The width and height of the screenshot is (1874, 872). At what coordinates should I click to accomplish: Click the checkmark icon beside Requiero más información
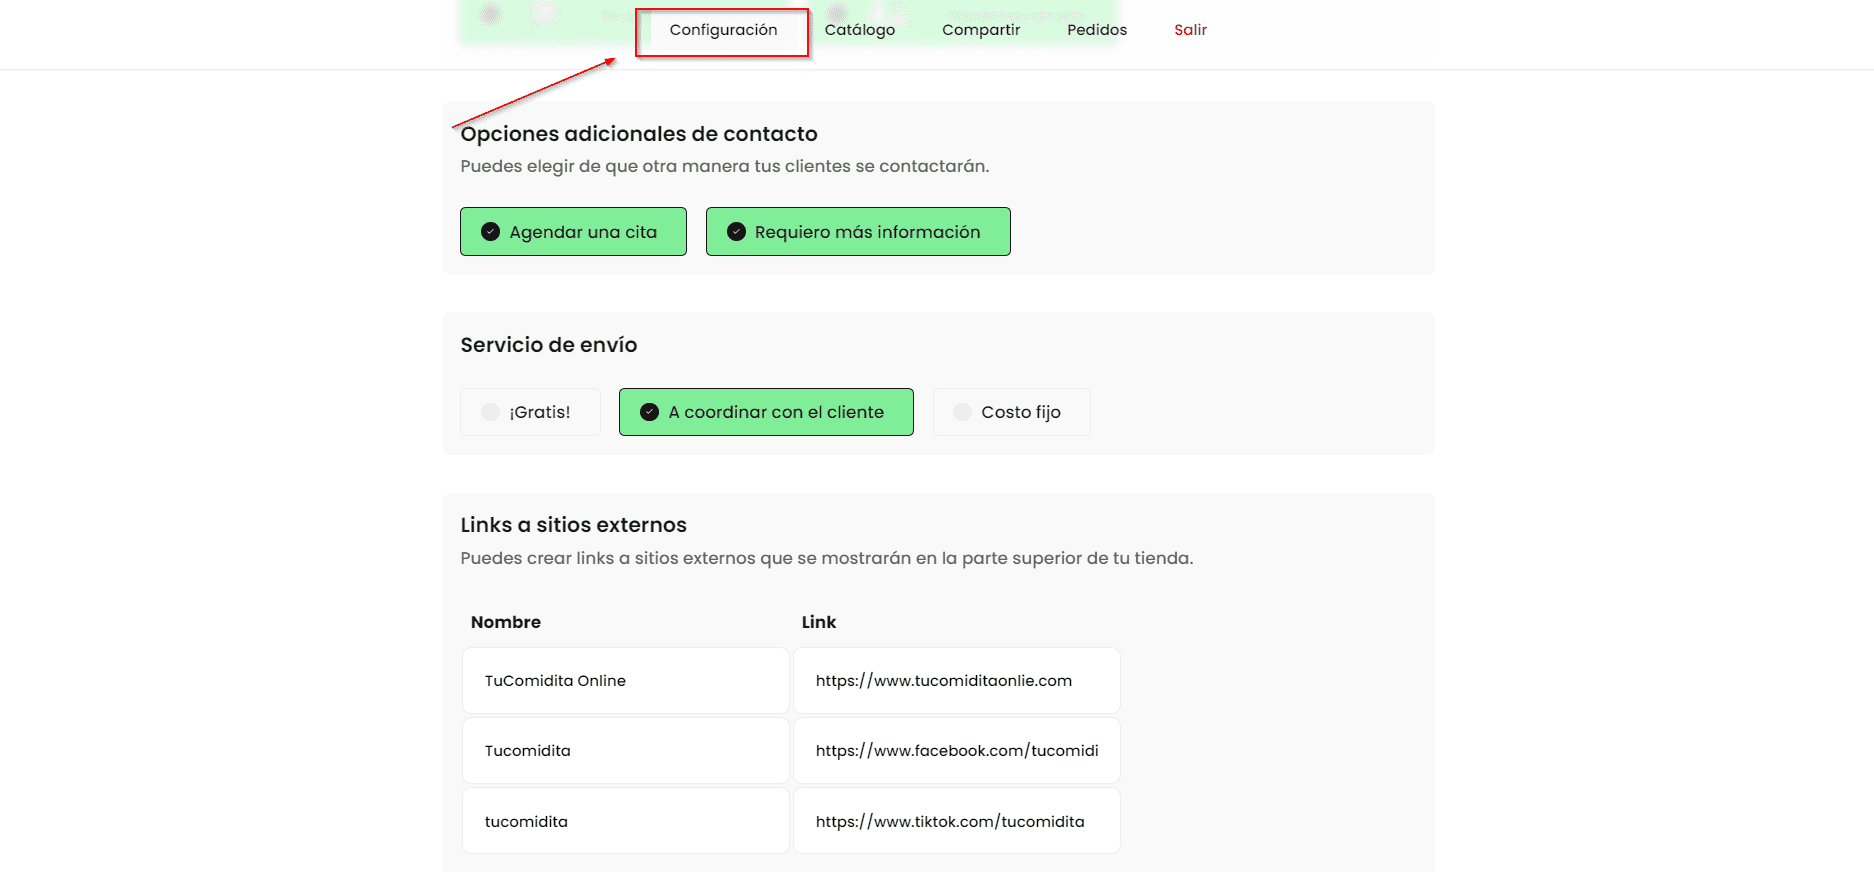(736, 232)
